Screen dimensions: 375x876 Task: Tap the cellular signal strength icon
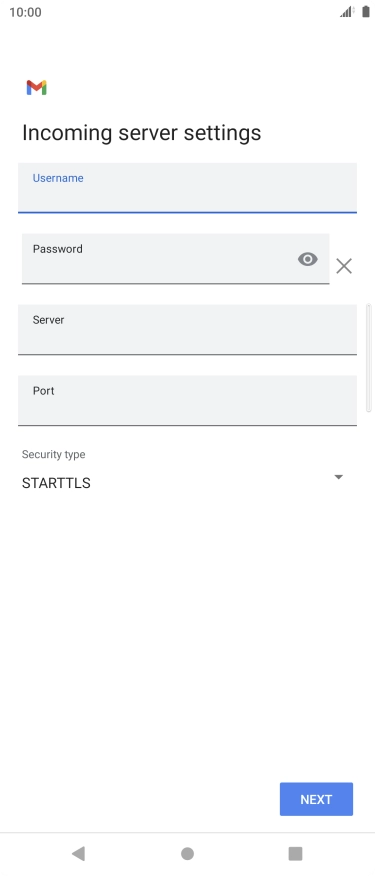[347, 12]
